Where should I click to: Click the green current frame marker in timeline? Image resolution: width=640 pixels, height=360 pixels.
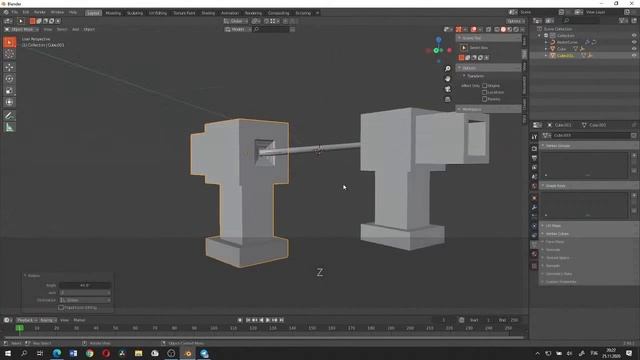pyautogui.click(x=19, y=328)
